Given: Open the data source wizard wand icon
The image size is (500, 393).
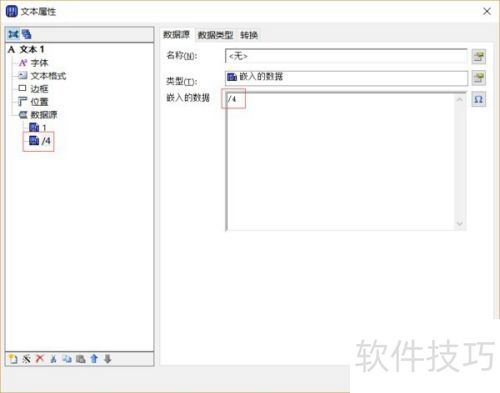Looking at the screenshot, I should pos(26,359).
